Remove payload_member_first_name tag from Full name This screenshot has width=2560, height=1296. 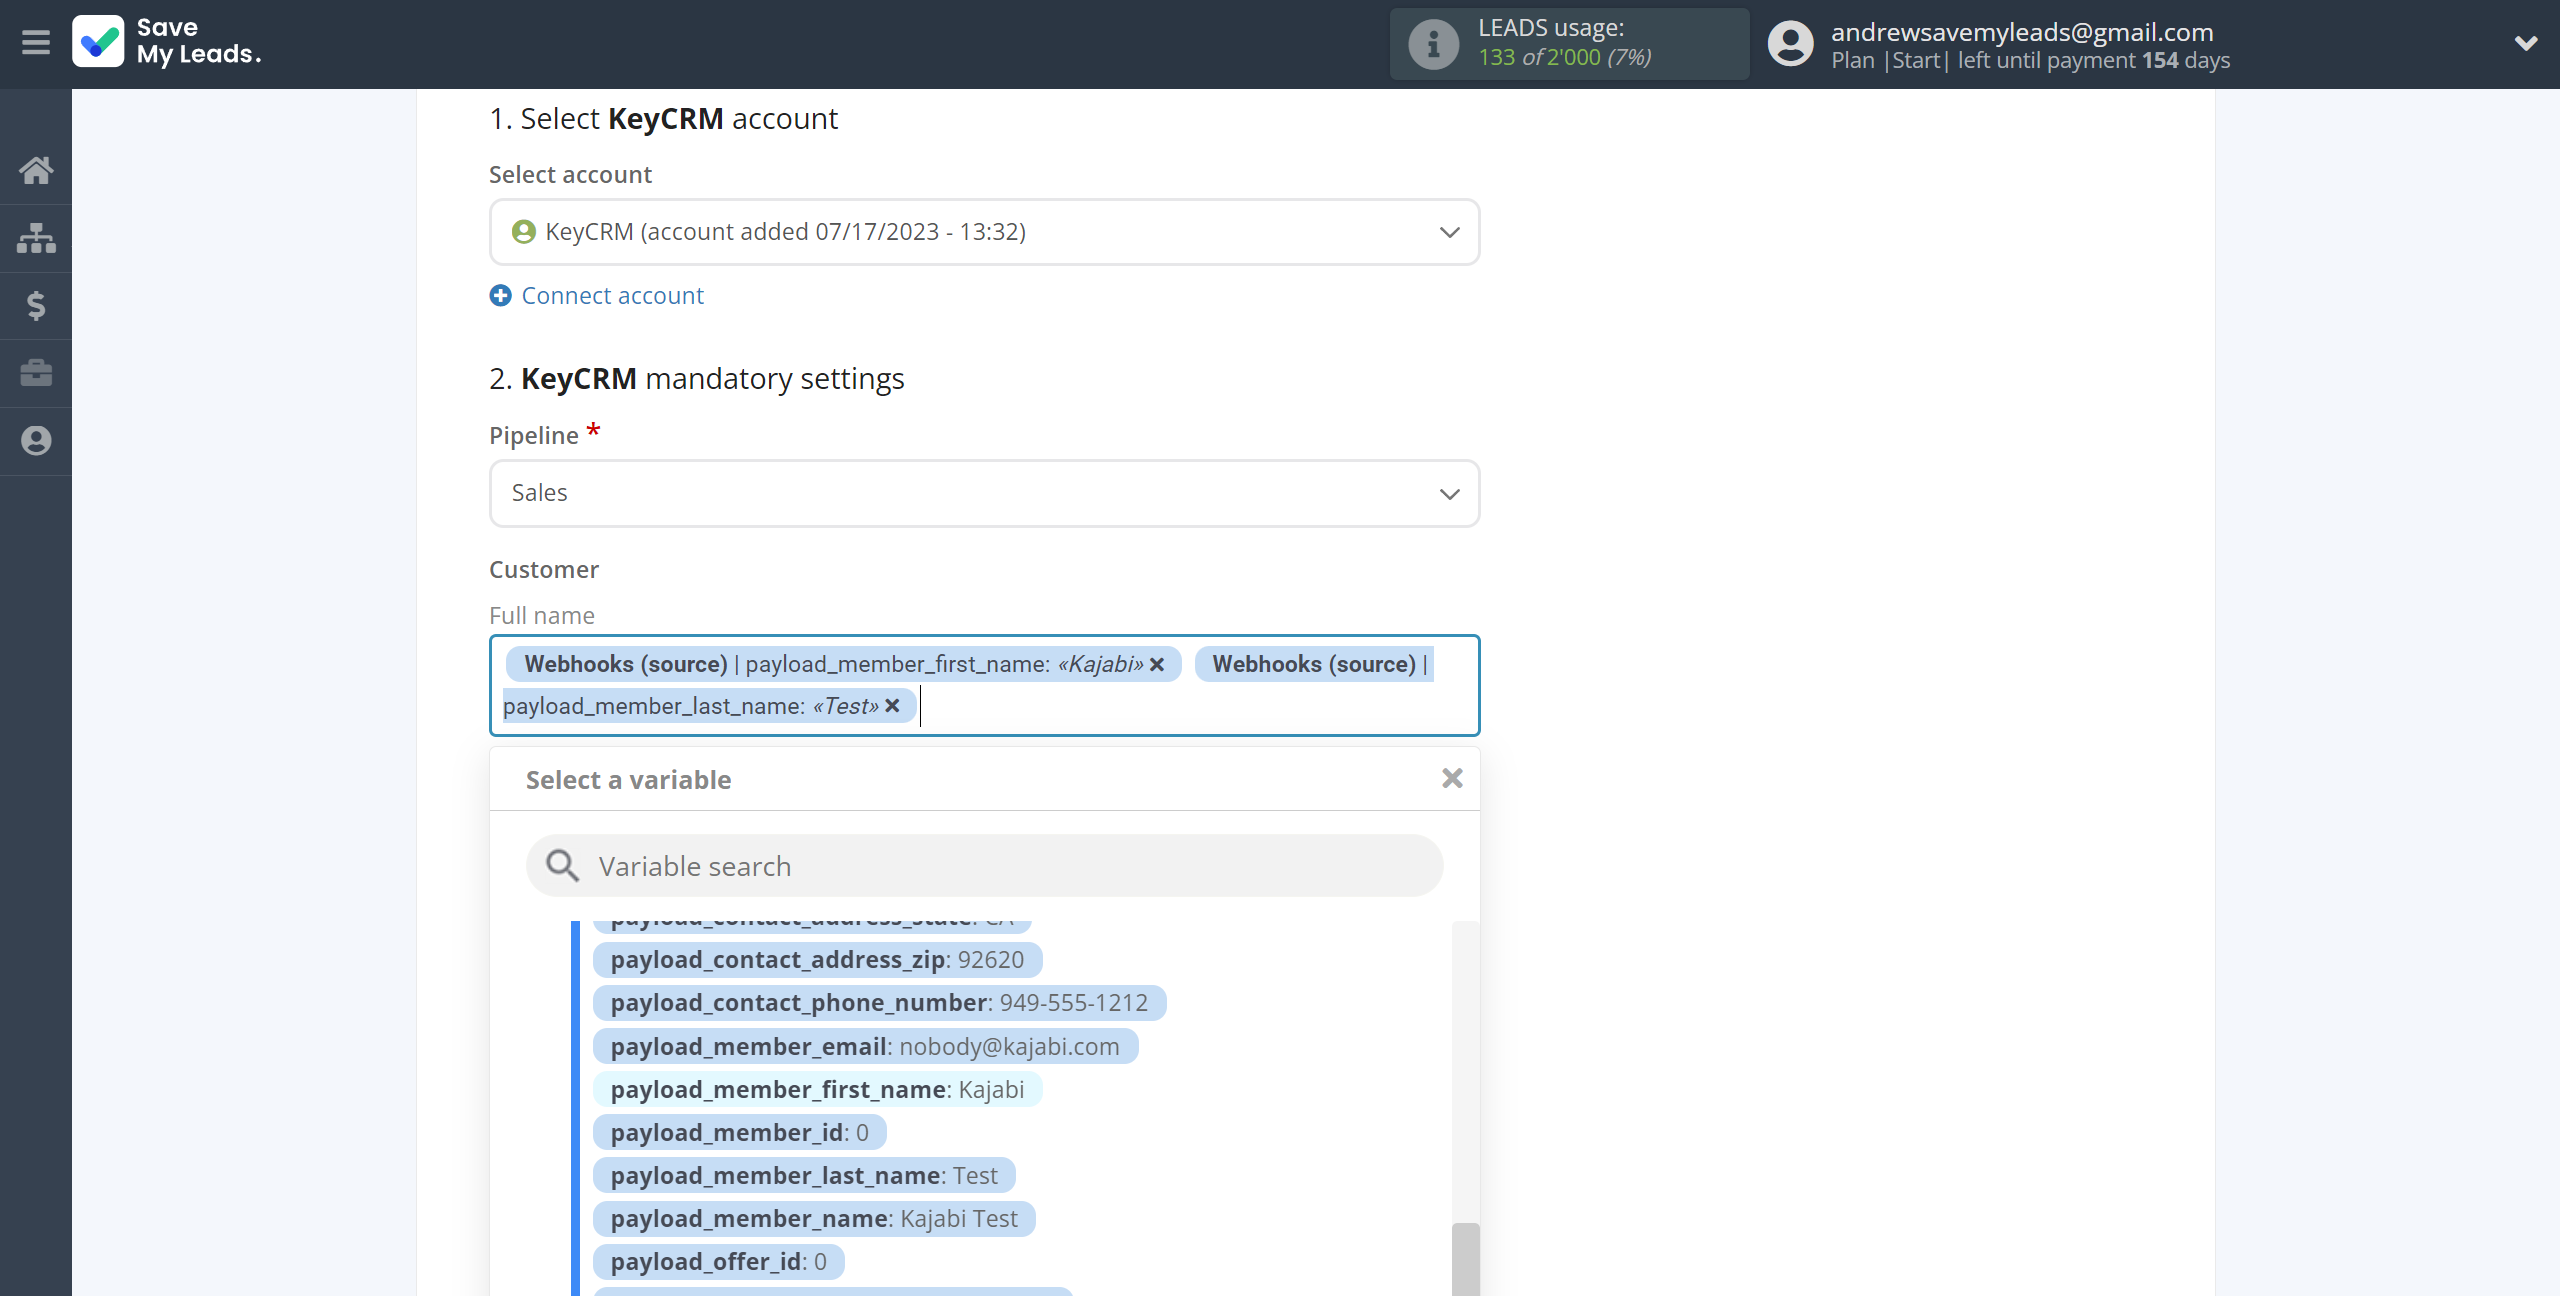tap(1157, 664)
